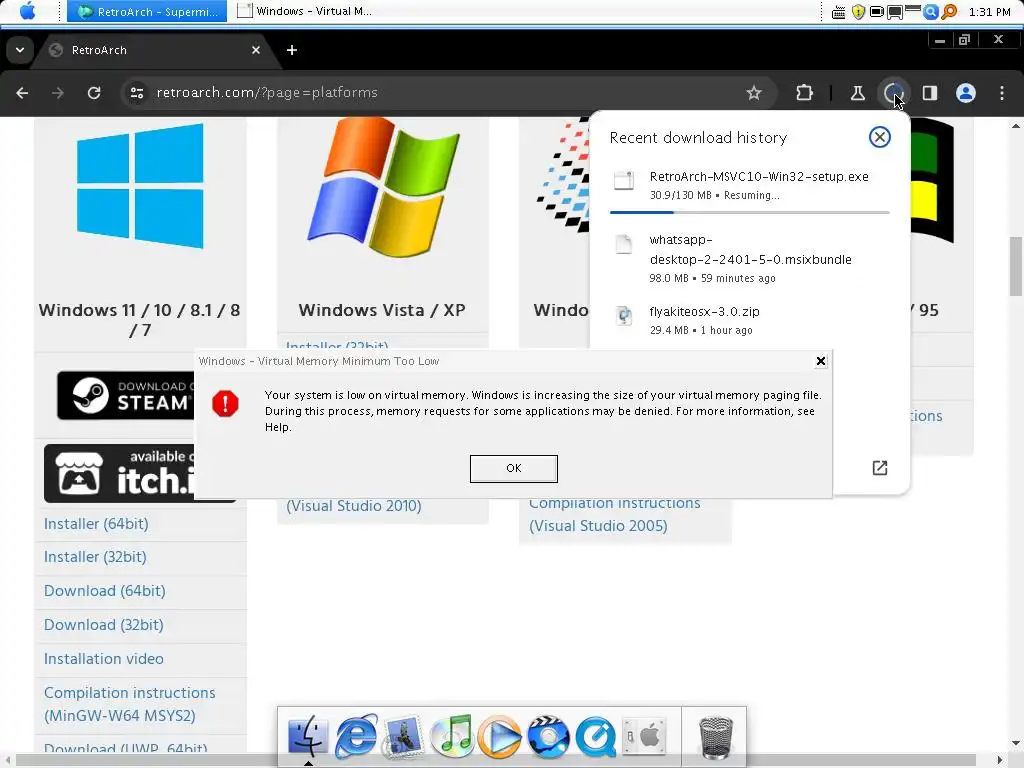Viewport: 1024px width, 768px height.
Task: Open Installer (64bit) link
Action: [x=96, y=524]
